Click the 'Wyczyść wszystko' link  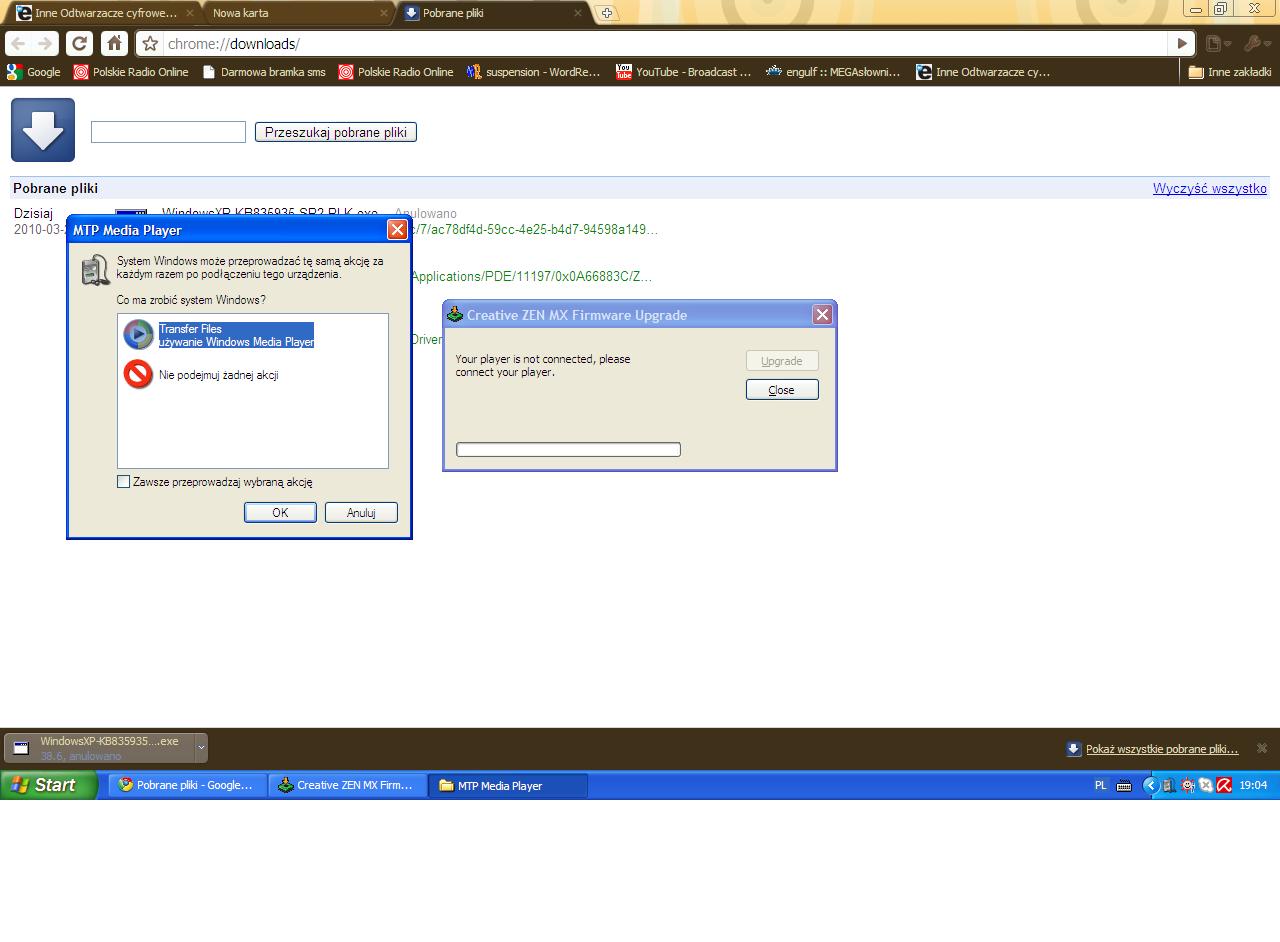[1210, 188]
